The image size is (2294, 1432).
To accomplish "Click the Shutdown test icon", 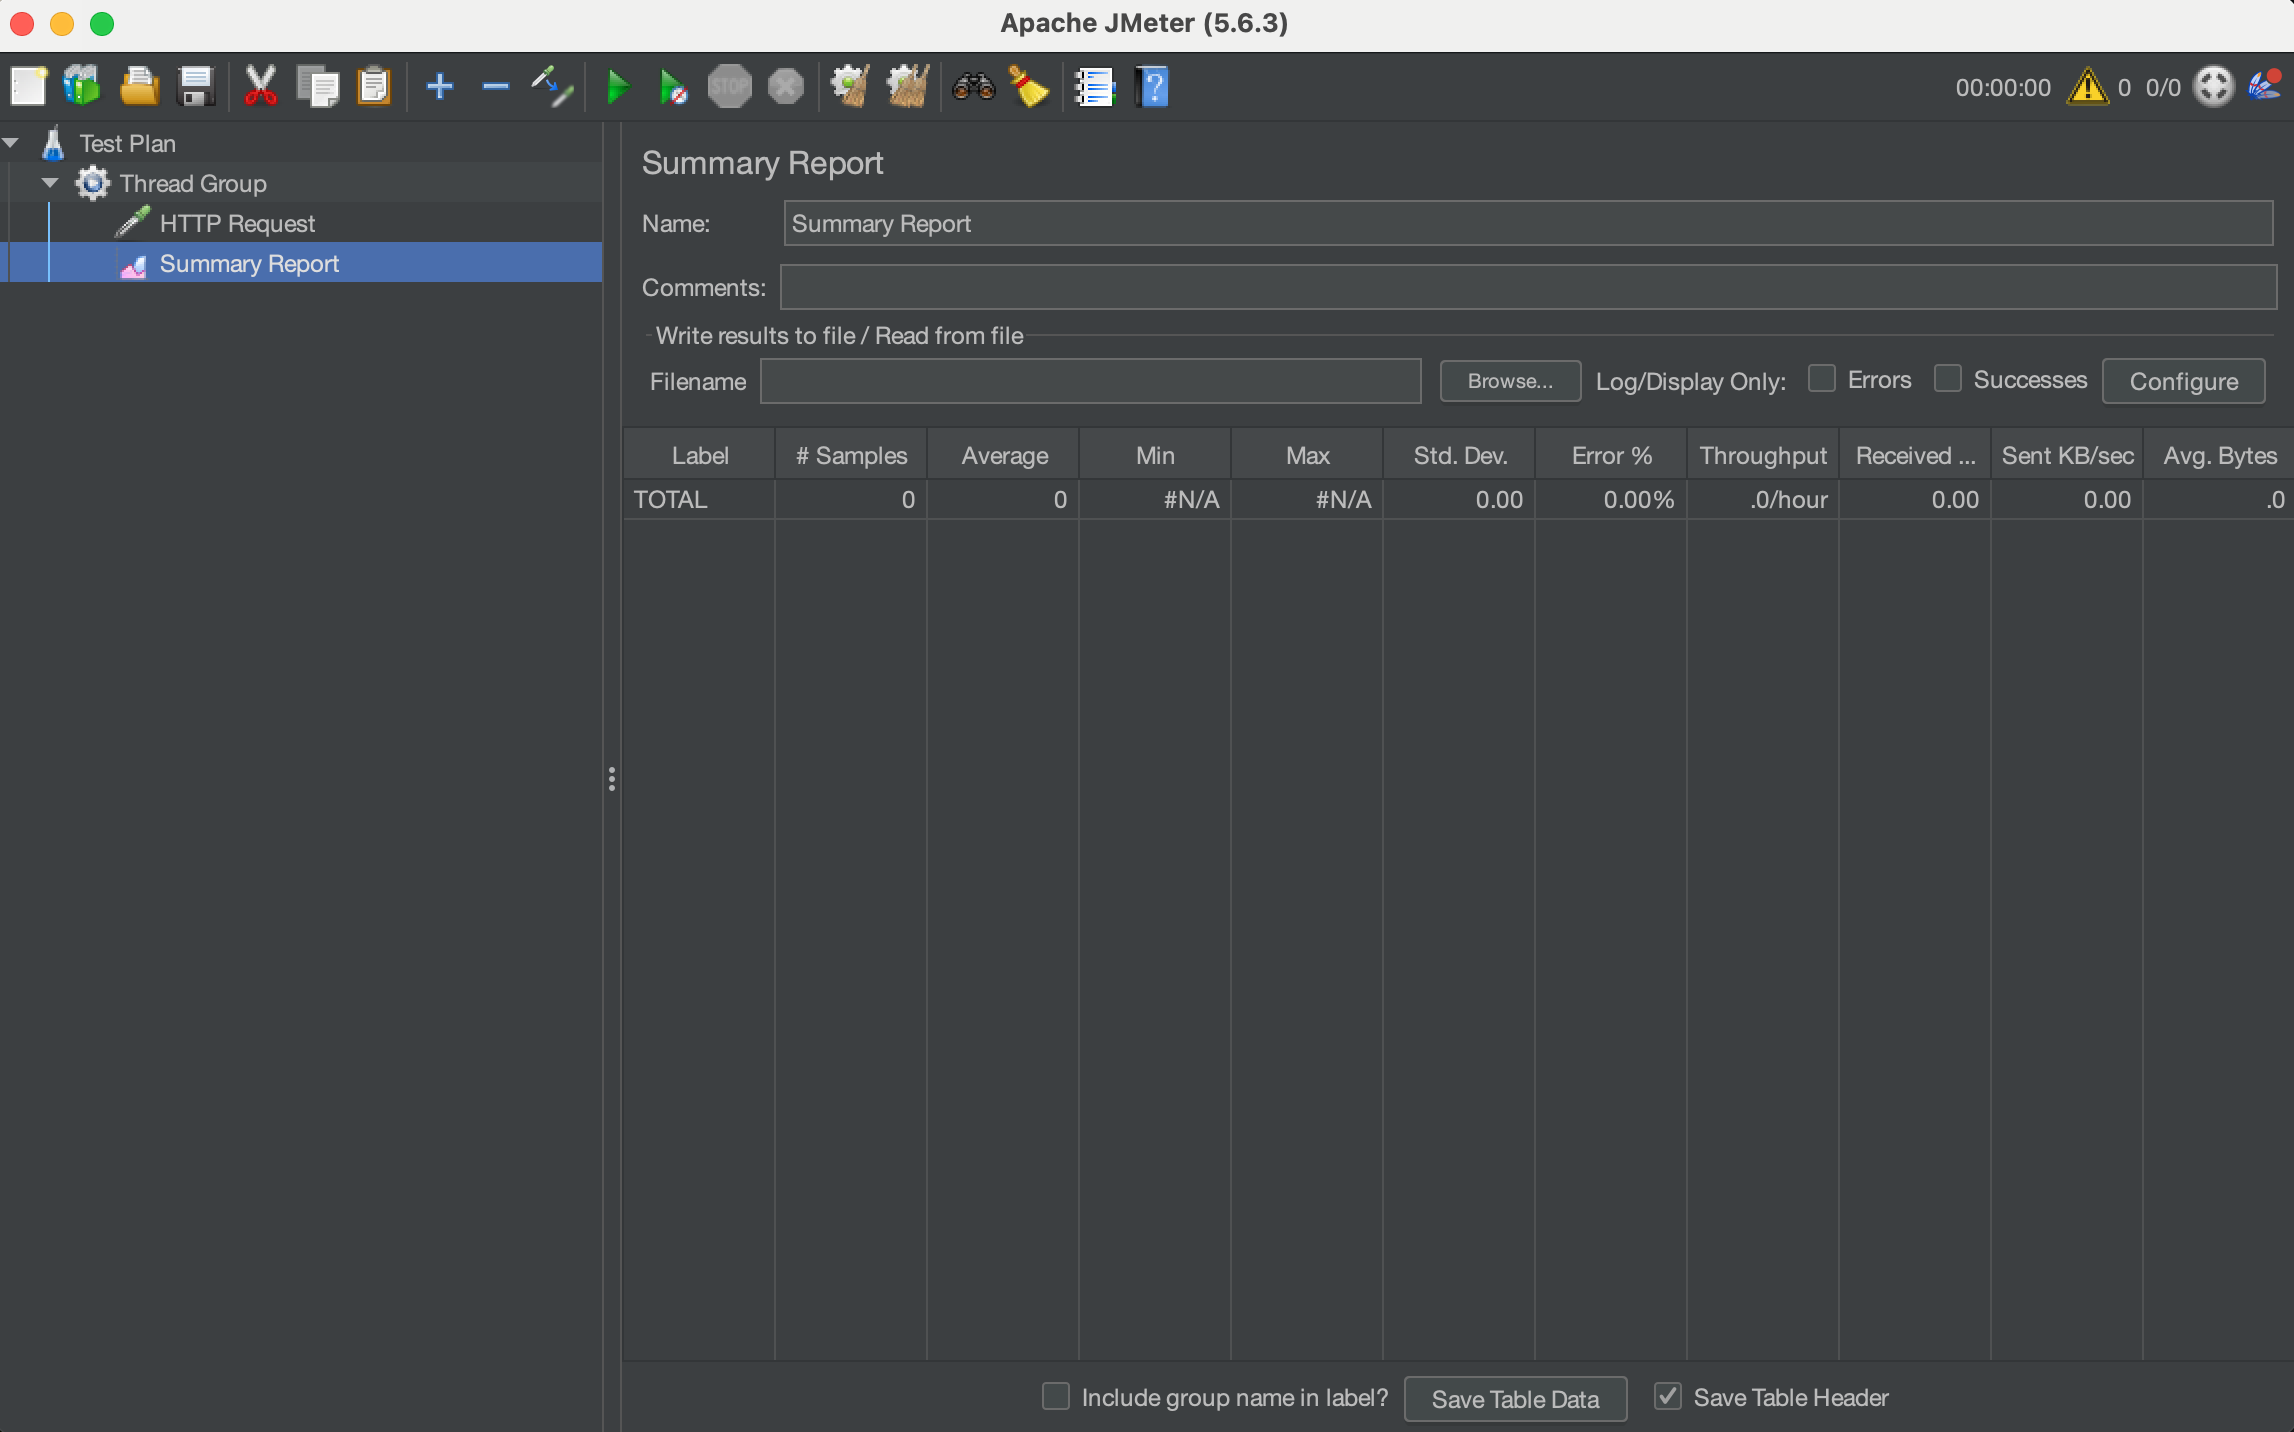I will click(786, 87).
